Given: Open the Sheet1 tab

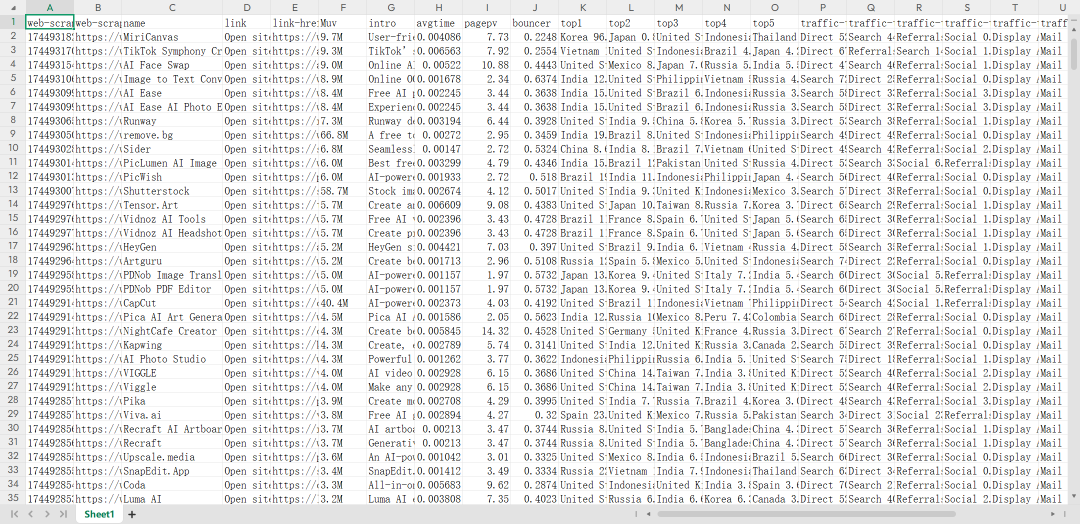Looking at the screenshot, I should 99,514.
